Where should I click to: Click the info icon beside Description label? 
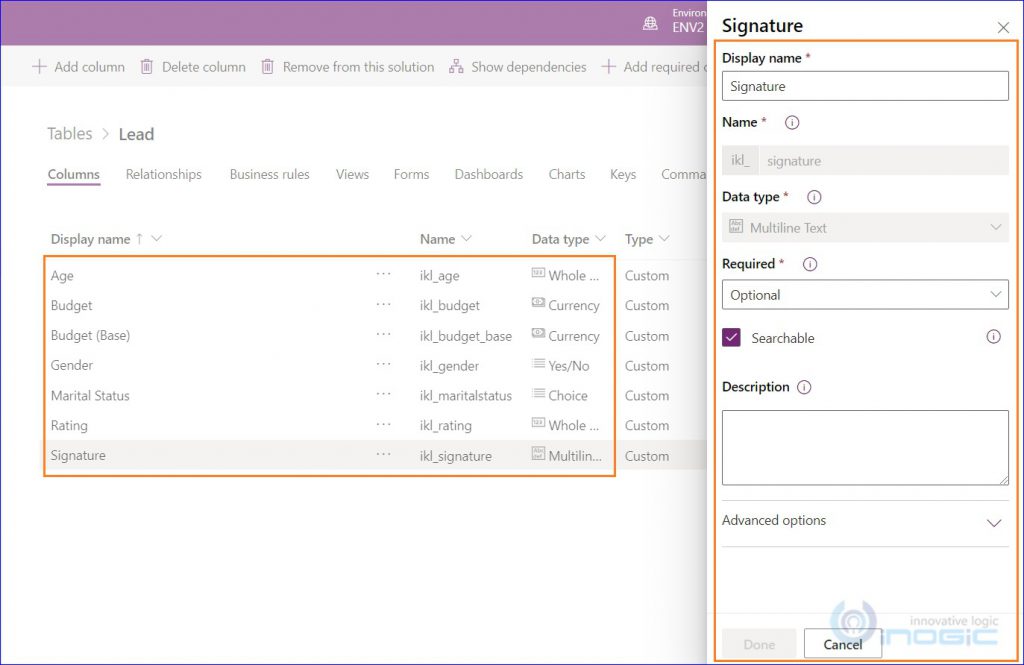click(x=804, y=387)
